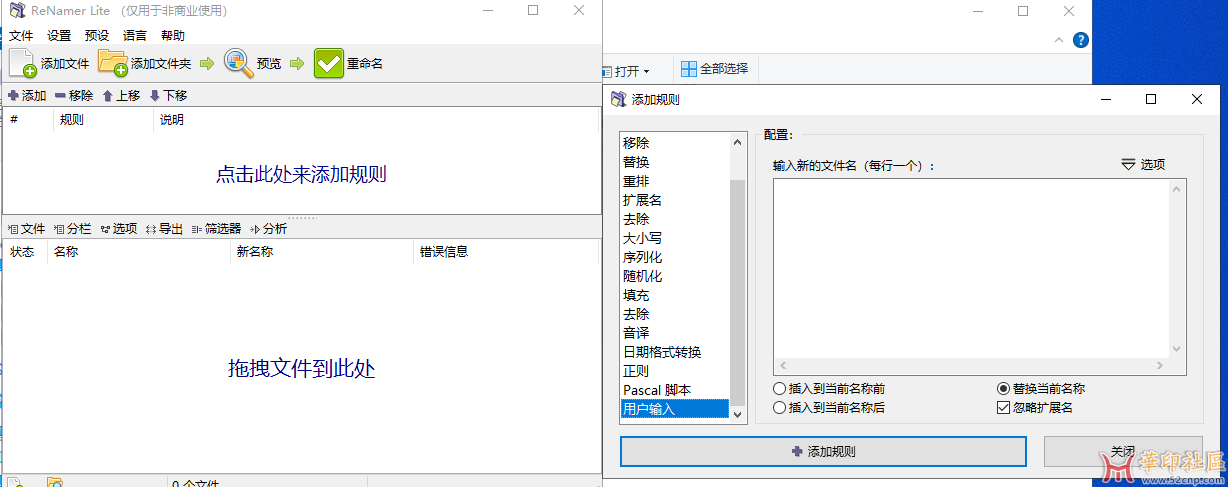Click the rule list scrollbar down arrow
Image resolution: width=1228 pixels, height=487 pixels.
click(x=738, y=413)
